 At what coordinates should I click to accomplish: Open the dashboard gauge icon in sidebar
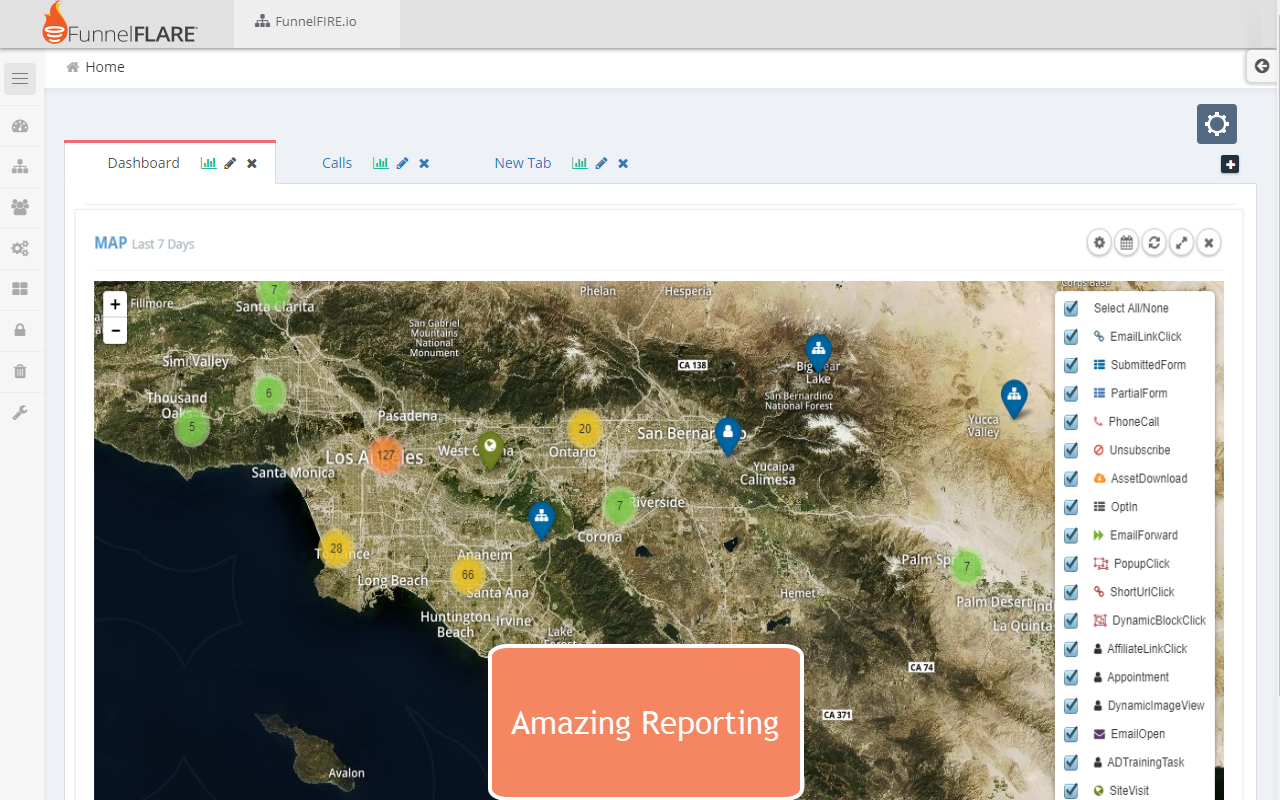[x=20, y=126]
